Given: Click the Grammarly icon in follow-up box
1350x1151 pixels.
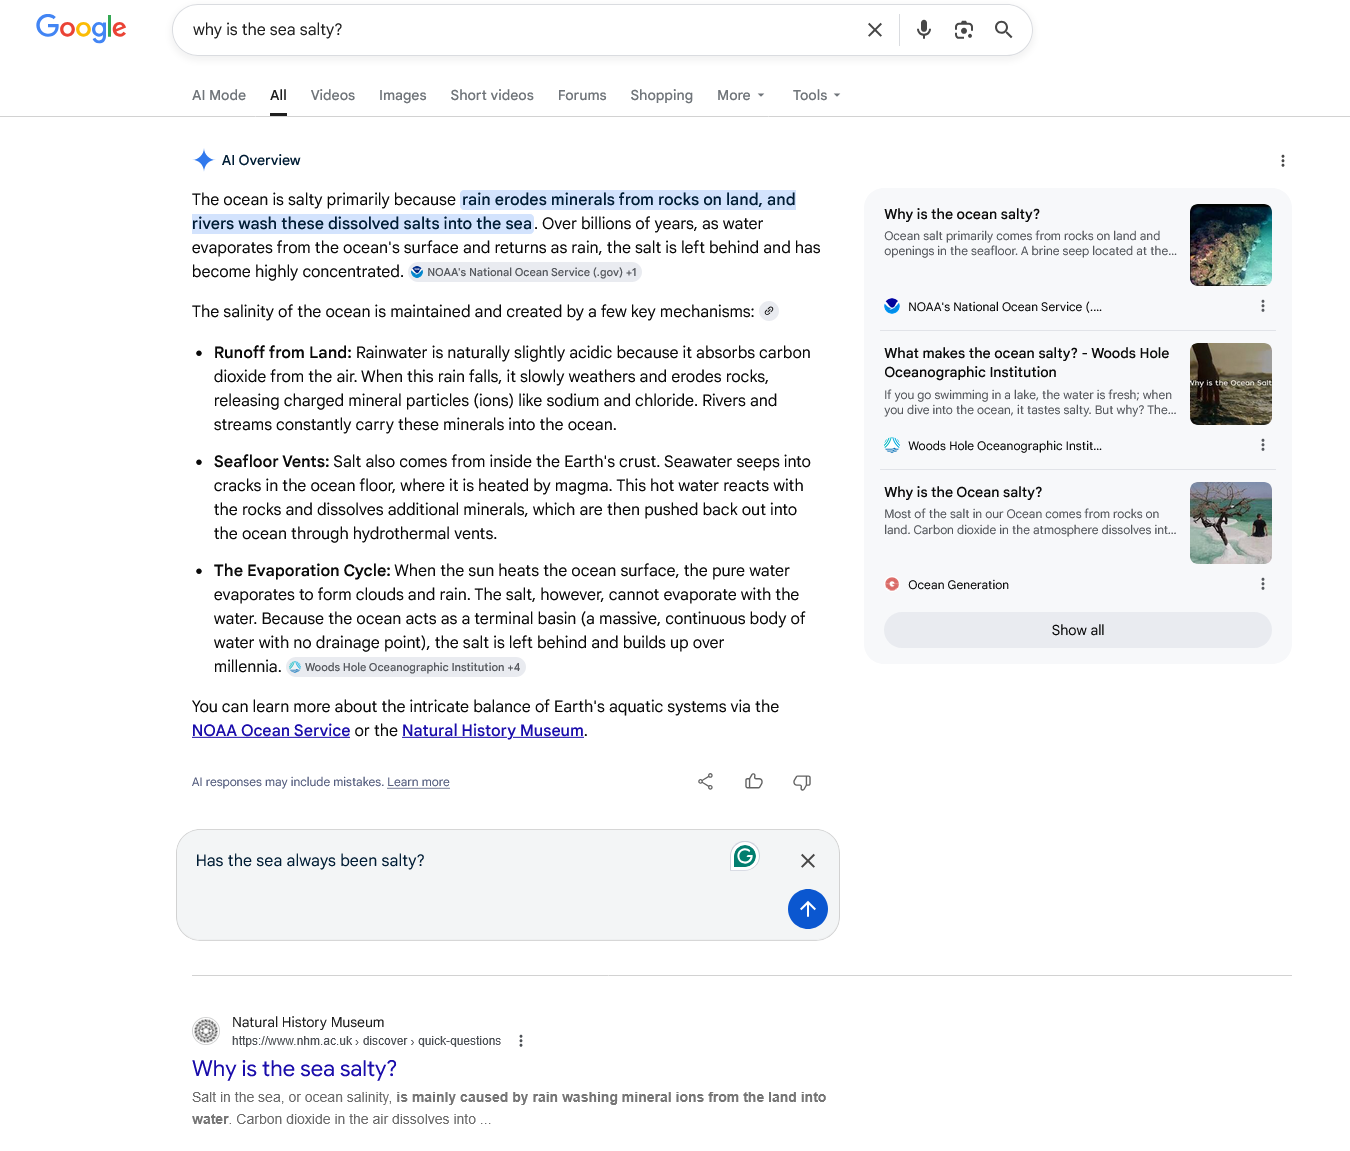Looking at the screenshot, I should click(x=745, y=856).
